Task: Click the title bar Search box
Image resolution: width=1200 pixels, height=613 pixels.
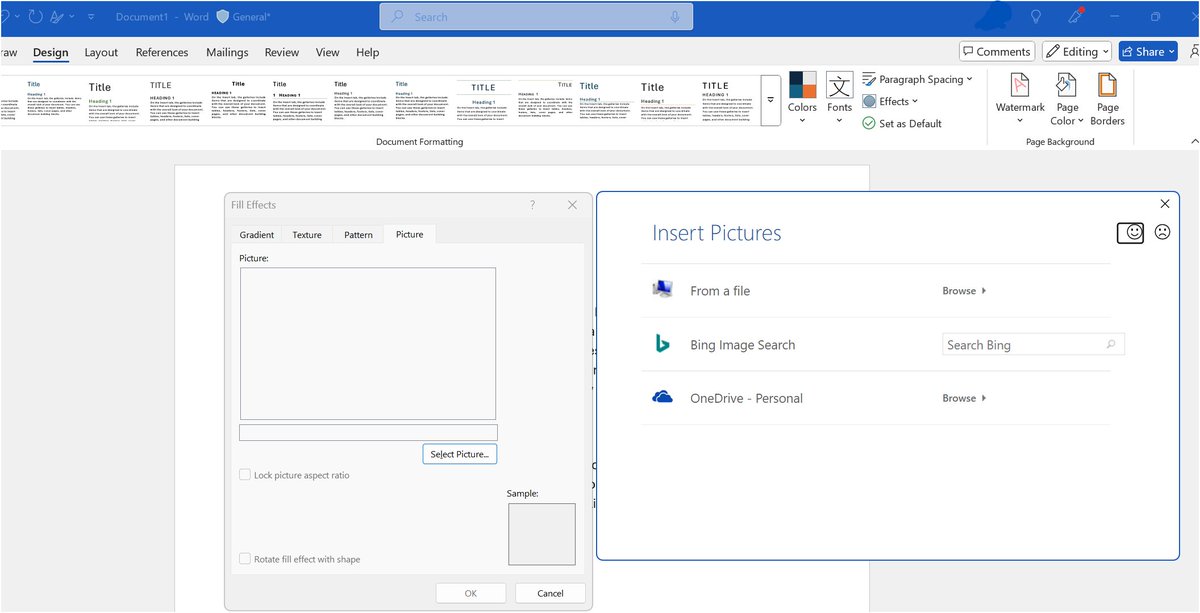Action: pos(537,17)
